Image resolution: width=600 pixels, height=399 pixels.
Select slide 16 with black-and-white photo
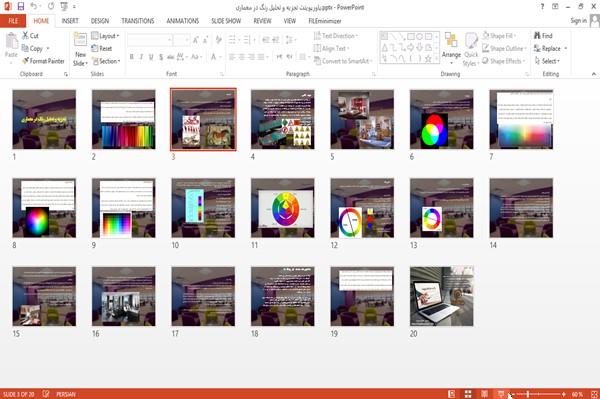[x=124, y=296]
